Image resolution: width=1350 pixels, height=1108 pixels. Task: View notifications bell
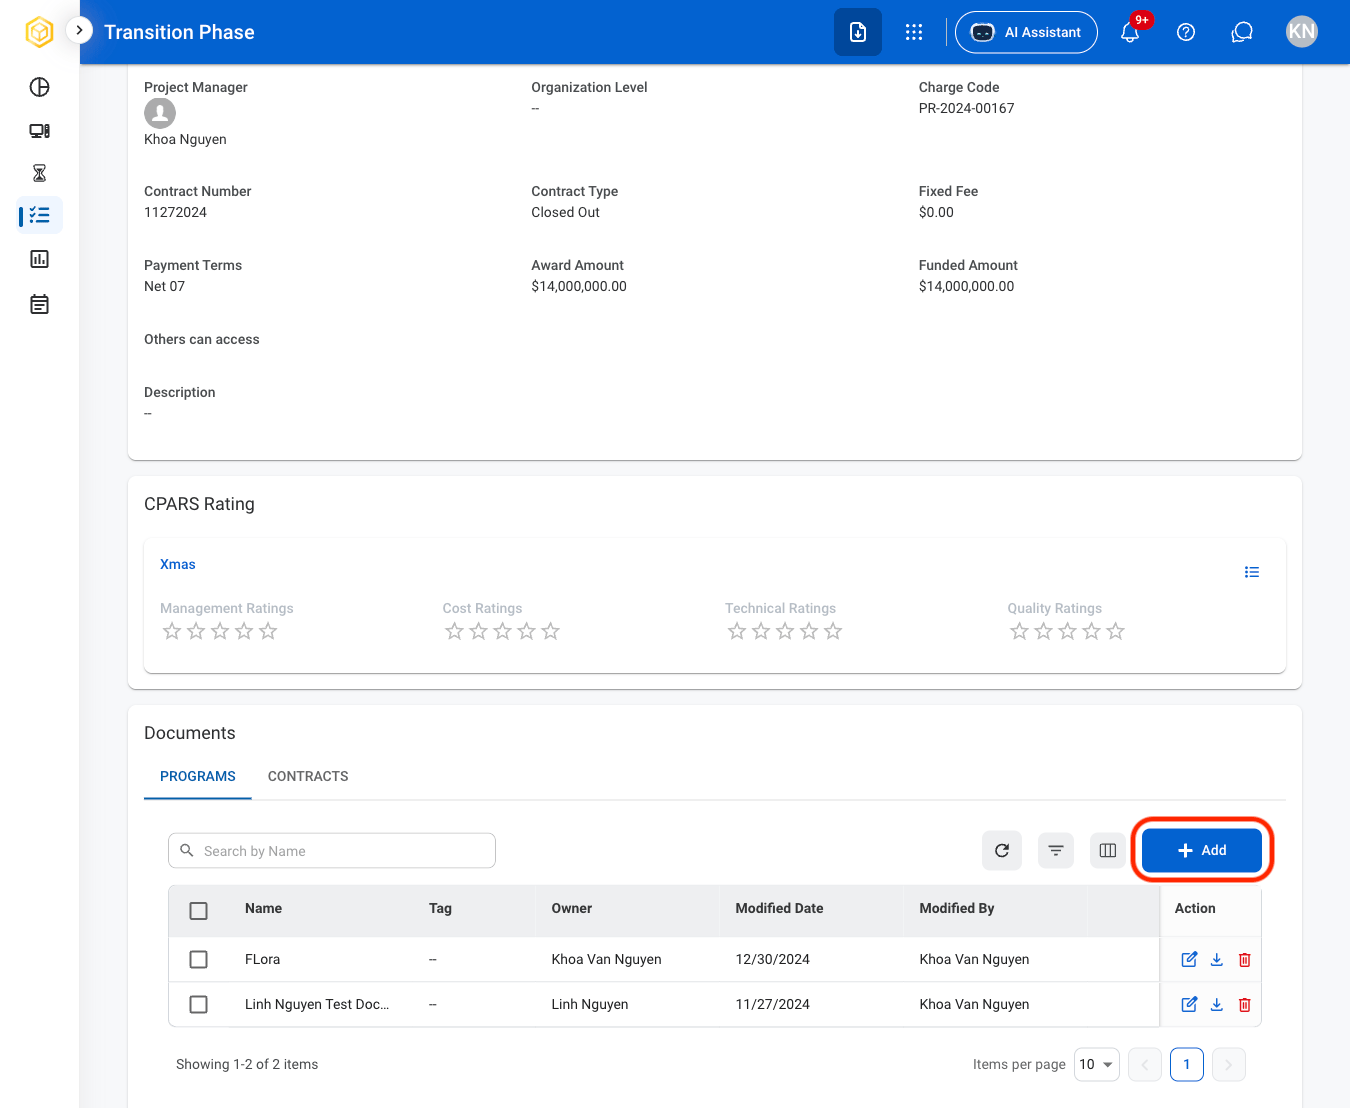pos(1130,32)
